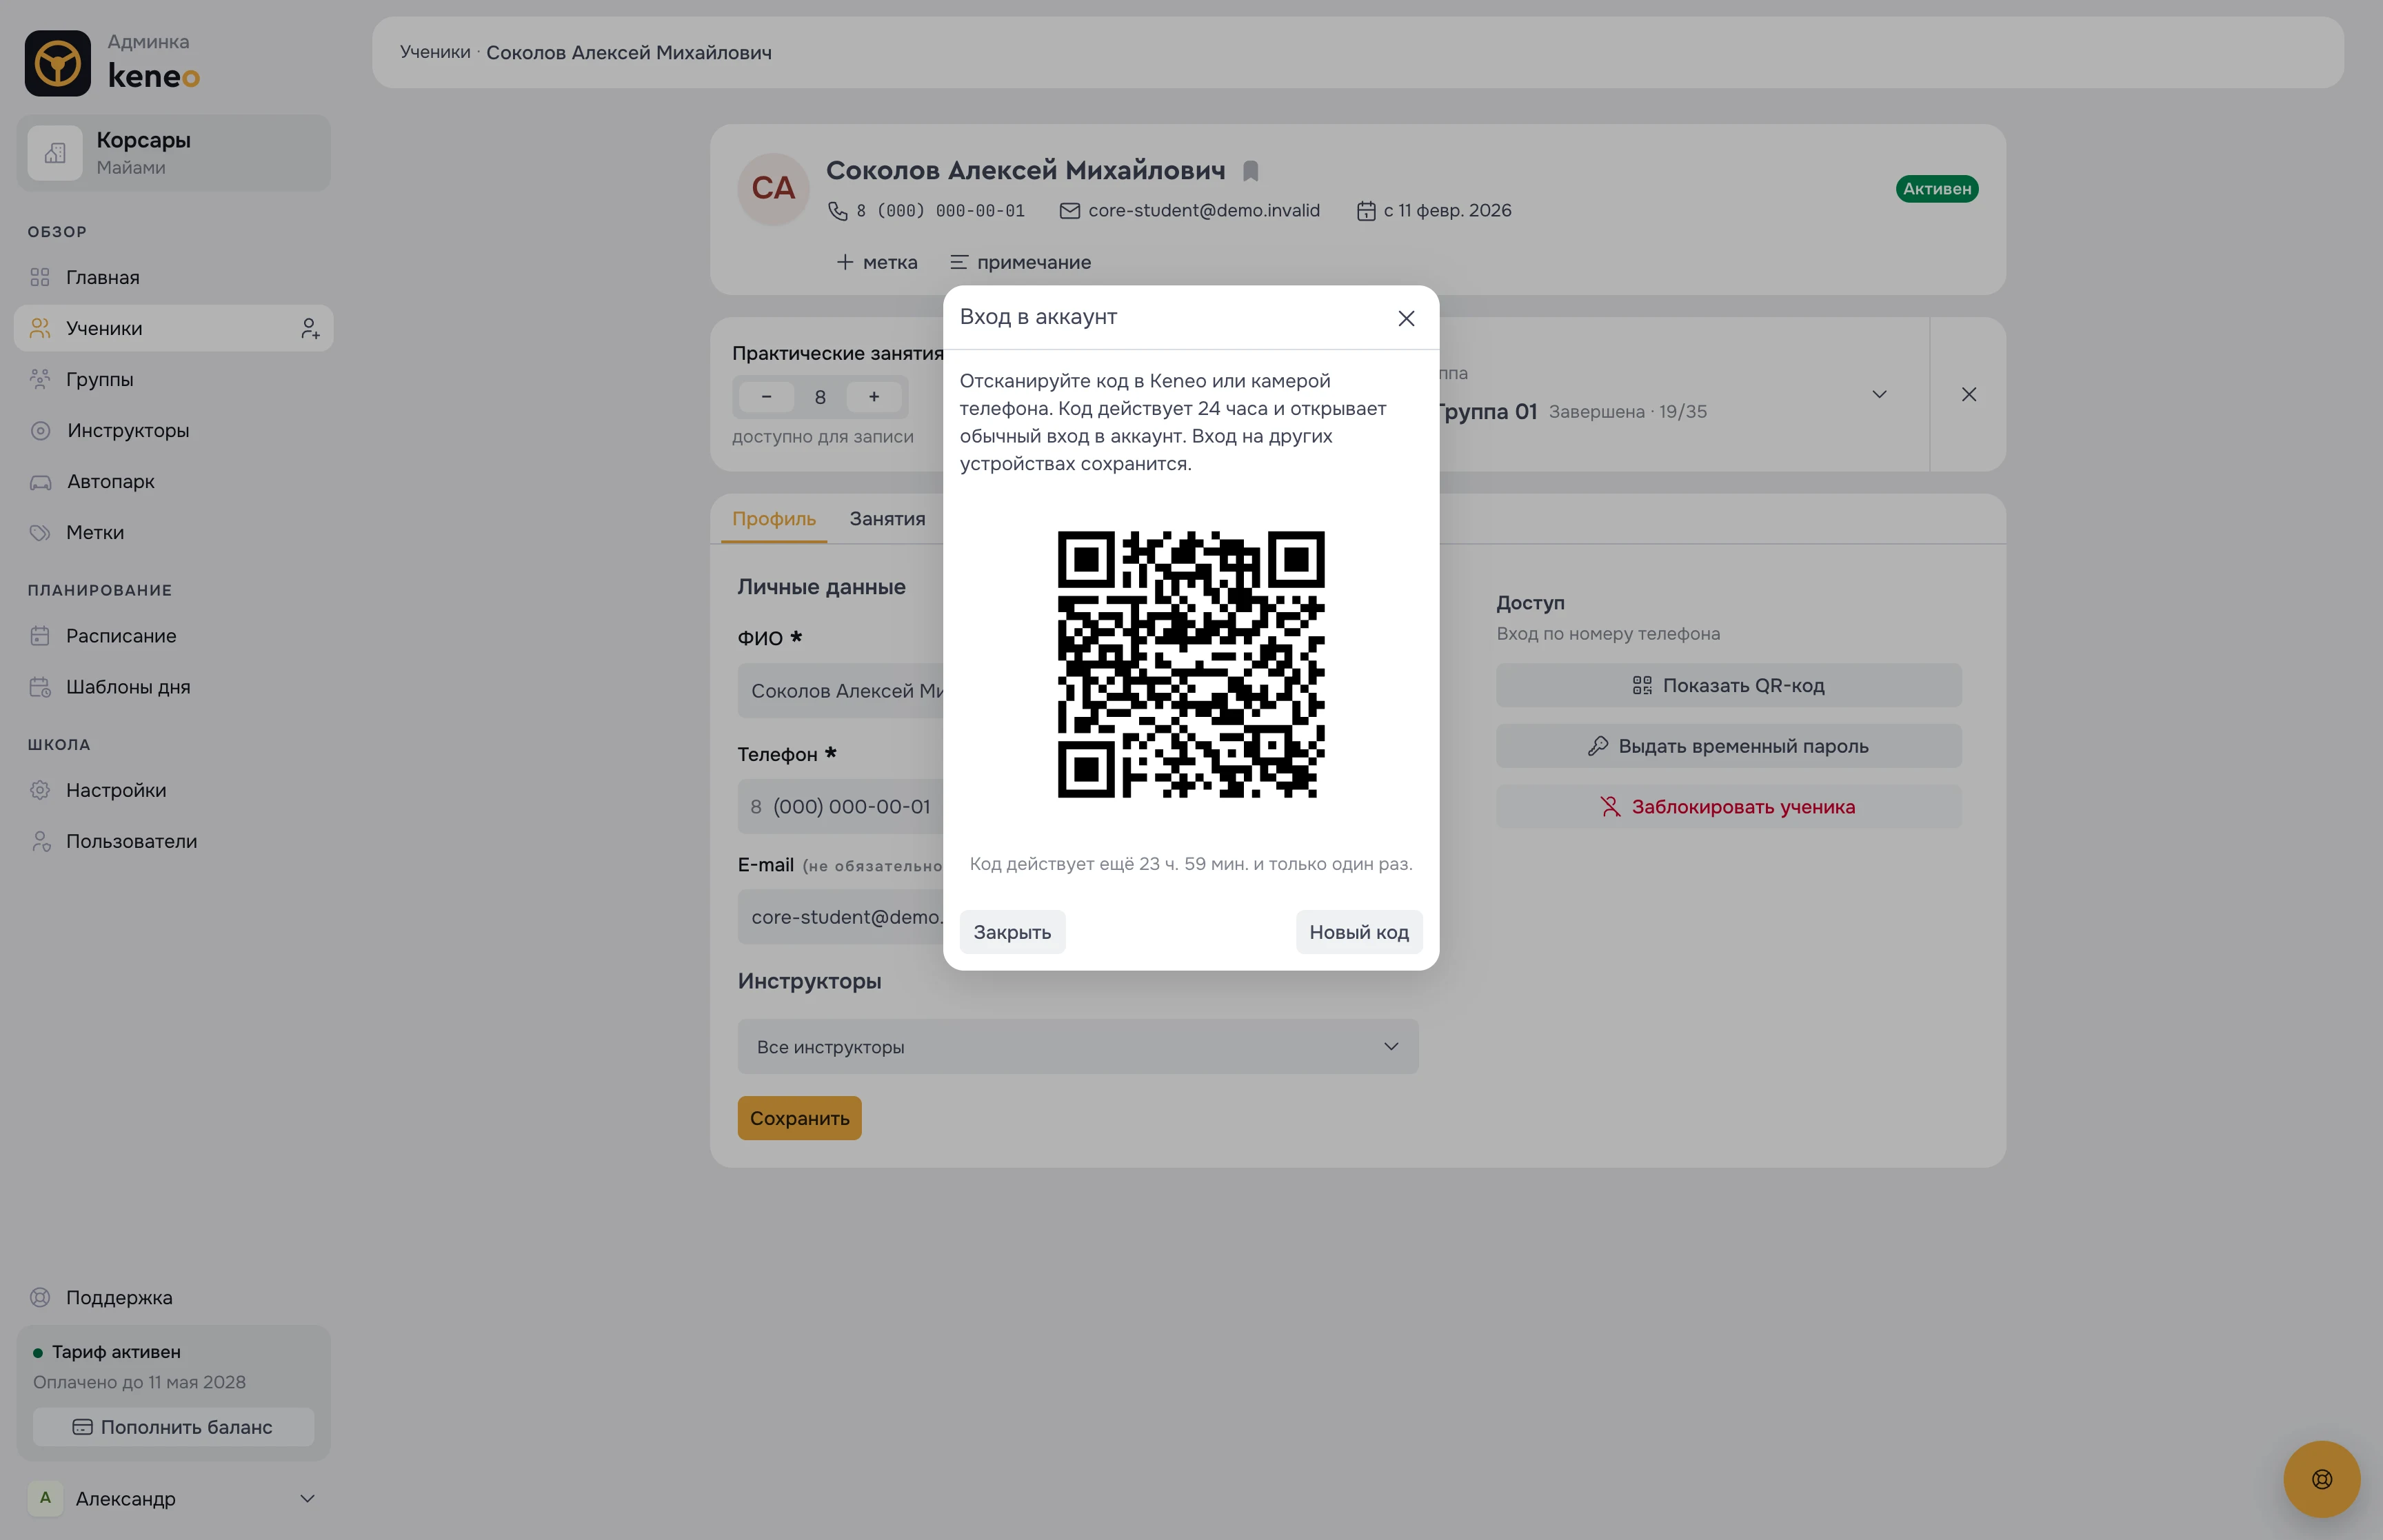The image size is (2383, 1540).
Task: Open Поддержка in the sidebar
Action: click(173, 1297)
